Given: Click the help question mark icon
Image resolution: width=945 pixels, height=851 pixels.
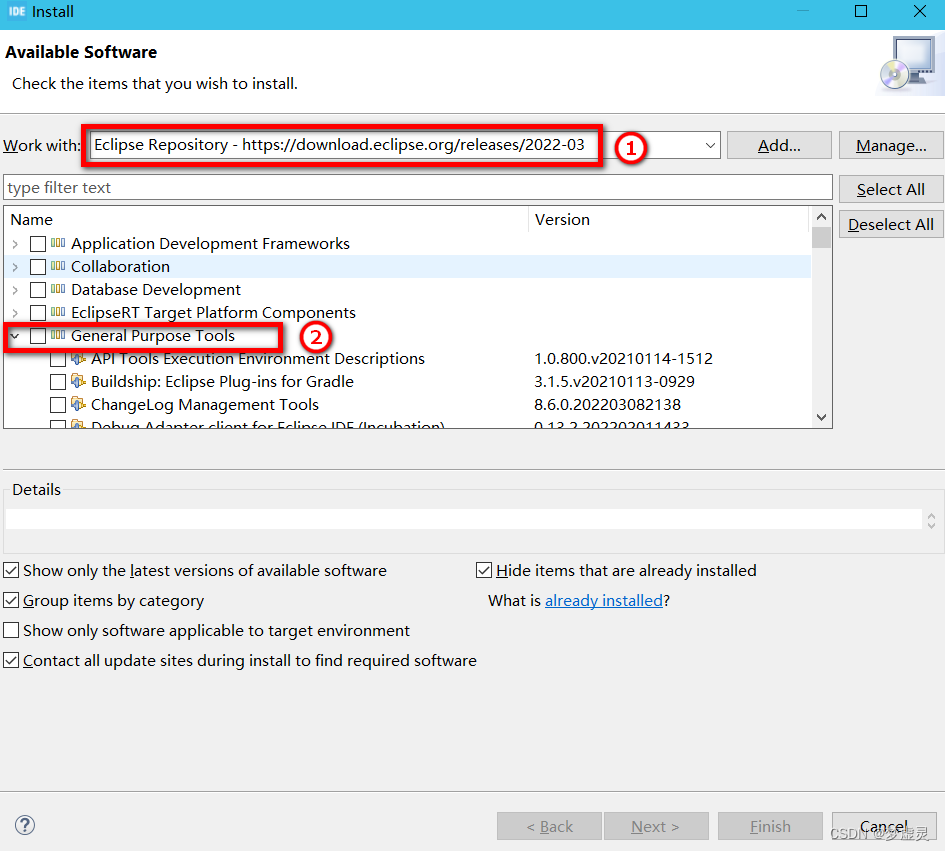Looking at the screenshot, I should point(25,825).
